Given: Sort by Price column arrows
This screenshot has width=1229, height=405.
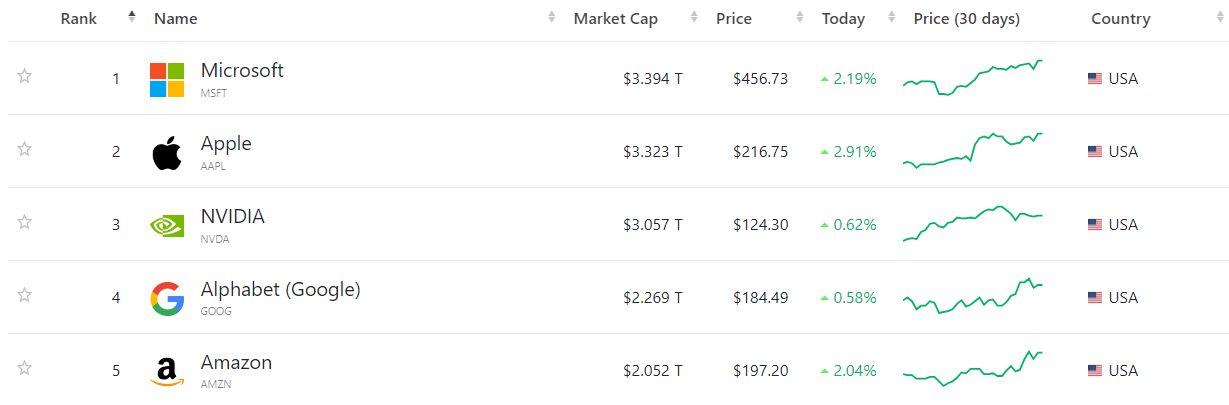Looking at the screenshot, I should 799,18.
